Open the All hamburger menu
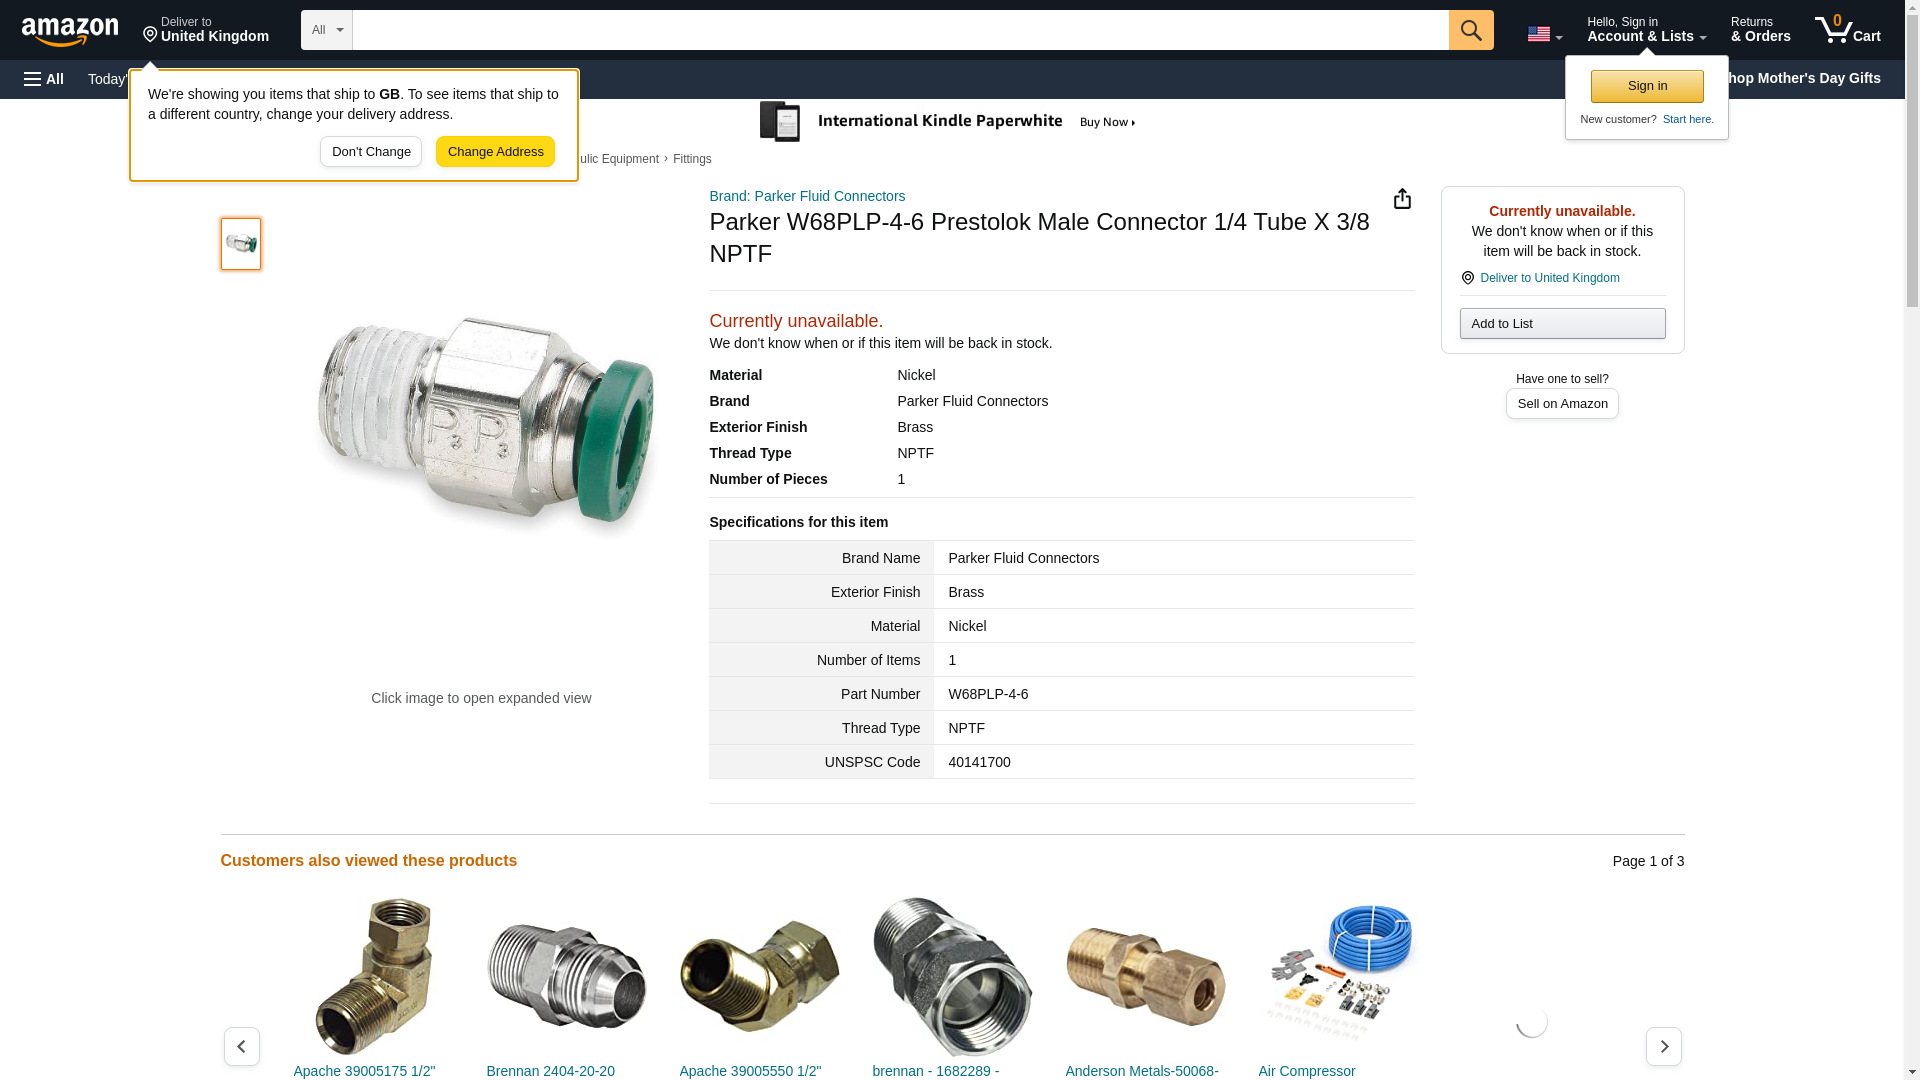The width and height of the screenshot is (1920, 1080). click(44, 79)
